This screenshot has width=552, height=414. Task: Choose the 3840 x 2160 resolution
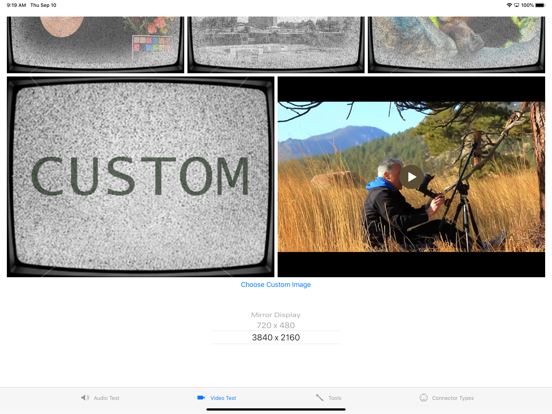pos(276,338)
